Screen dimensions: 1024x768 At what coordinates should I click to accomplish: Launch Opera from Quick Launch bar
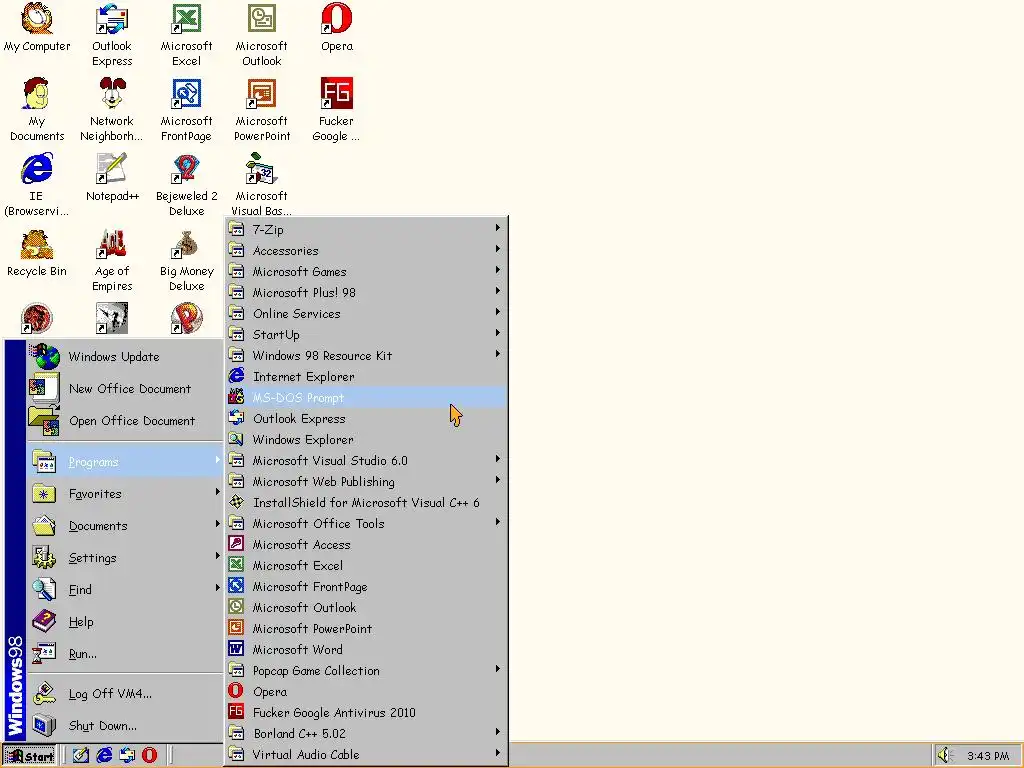(x=150, y=755)
